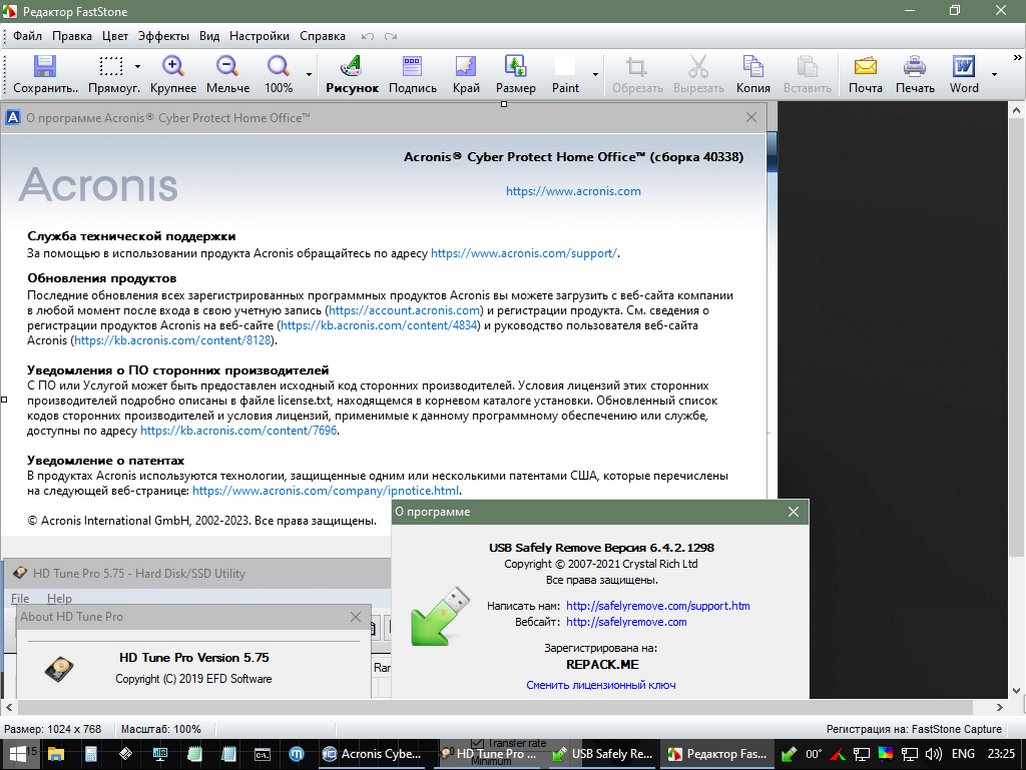Open the Эффекты menu
The width and height of the screenshot is (1026, 770).
(x=164, y=36)
